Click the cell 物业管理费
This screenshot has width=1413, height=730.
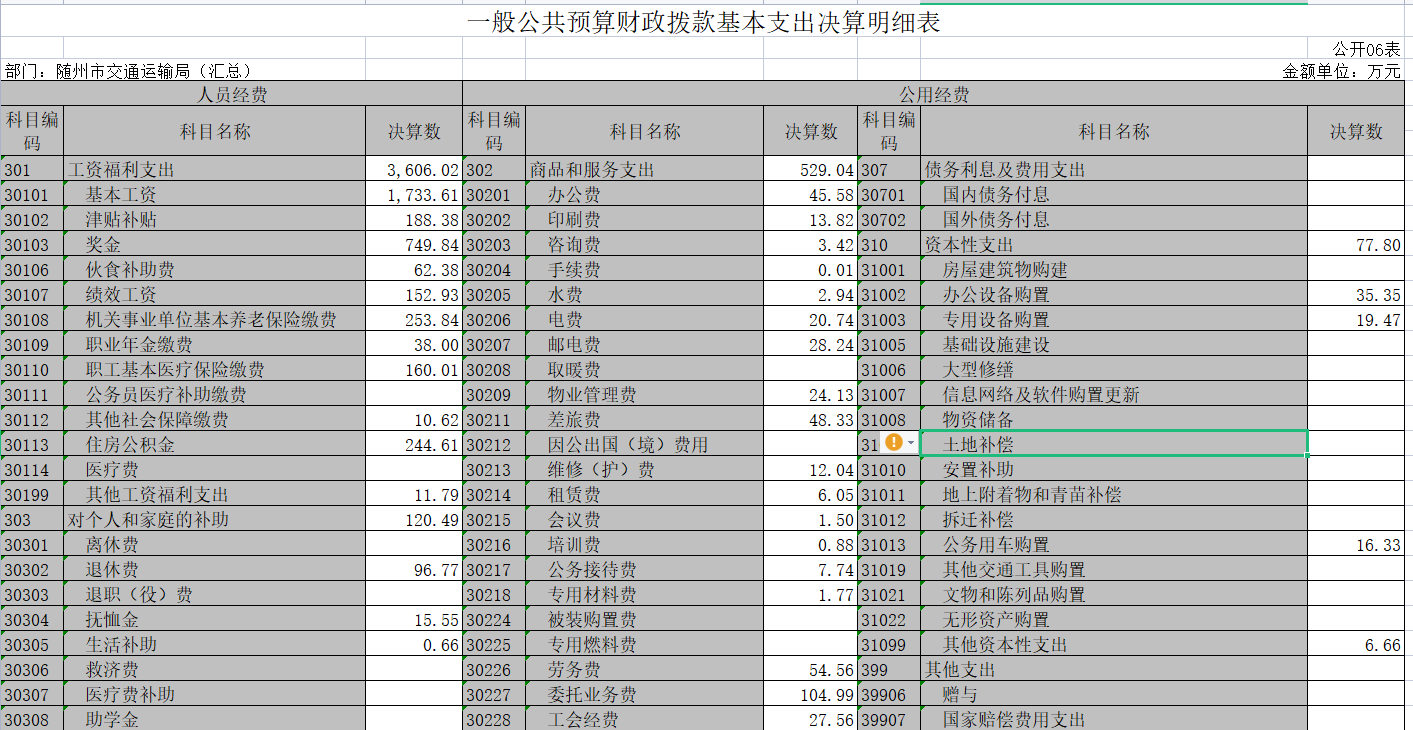[x=644, y=395]
